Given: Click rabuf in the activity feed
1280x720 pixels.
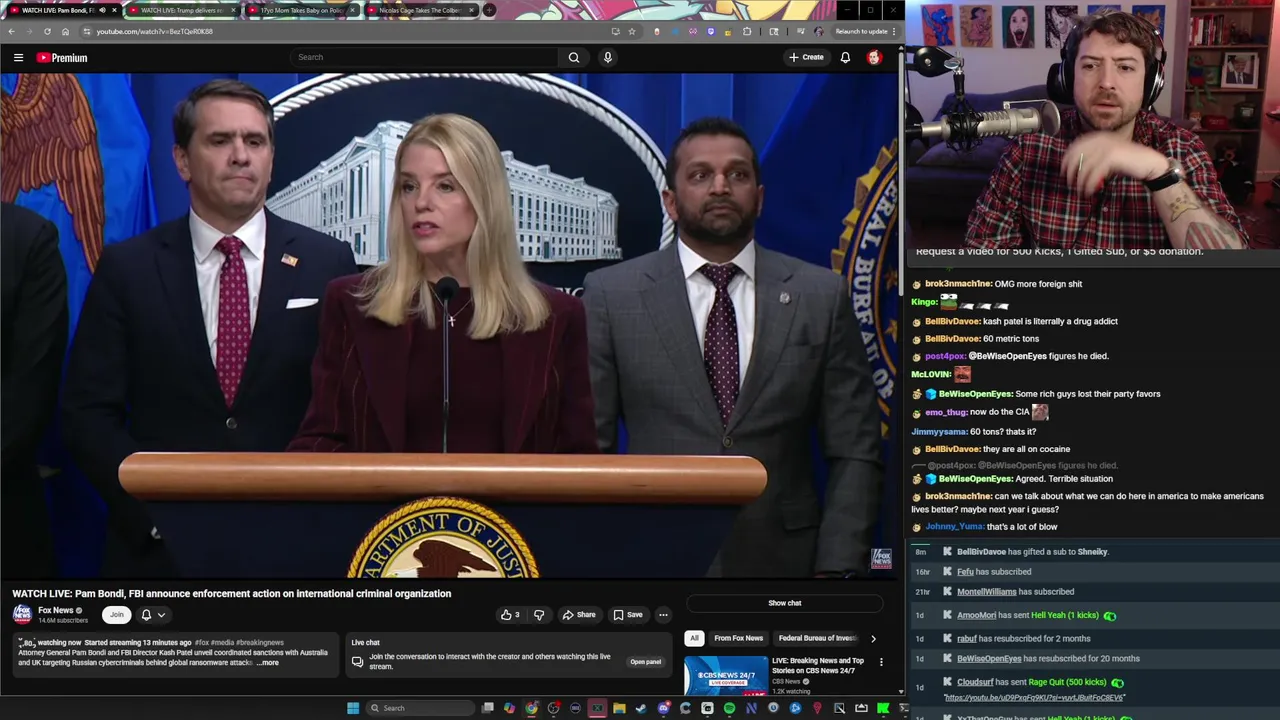Looking at the screenshot, I should pyautogui.click(x=966, y=638).
